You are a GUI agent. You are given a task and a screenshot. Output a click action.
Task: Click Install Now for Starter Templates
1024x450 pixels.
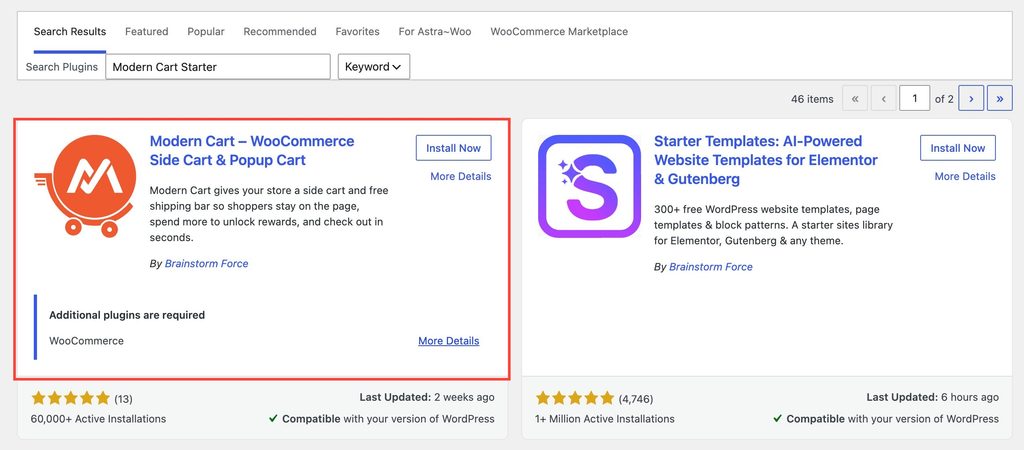[x=957, y=148]
